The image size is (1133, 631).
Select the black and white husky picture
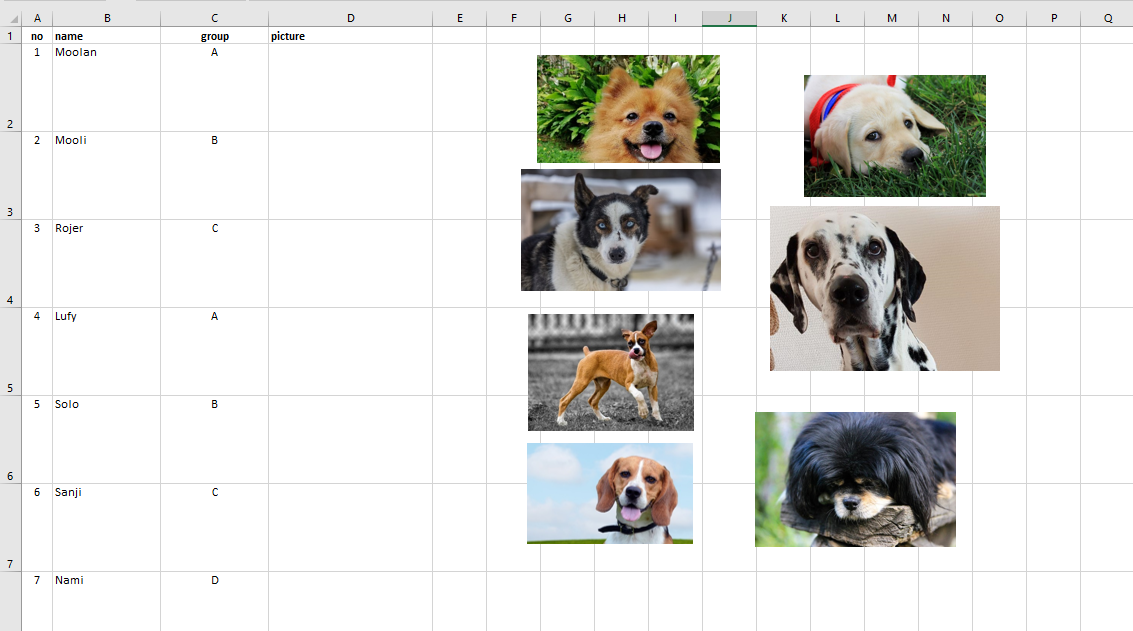(x=620, y=230)
